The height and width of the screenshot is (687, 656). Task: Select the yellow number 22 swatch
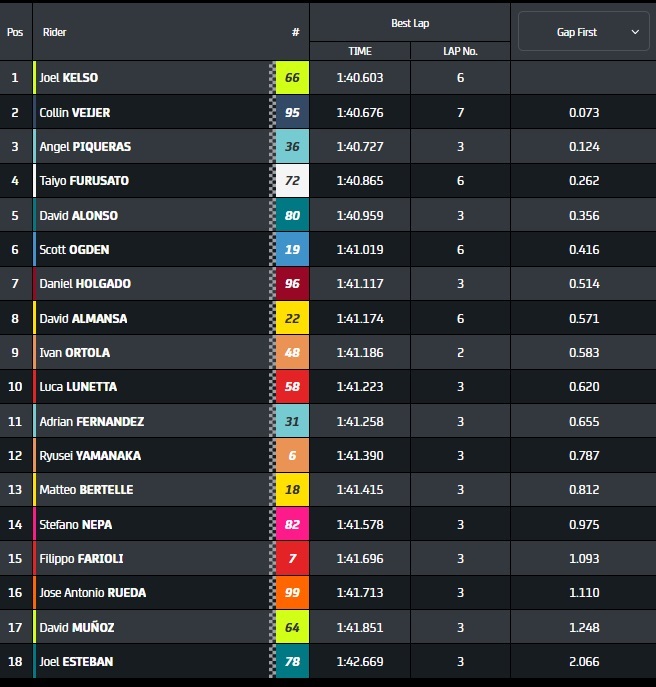click(292, 318)
